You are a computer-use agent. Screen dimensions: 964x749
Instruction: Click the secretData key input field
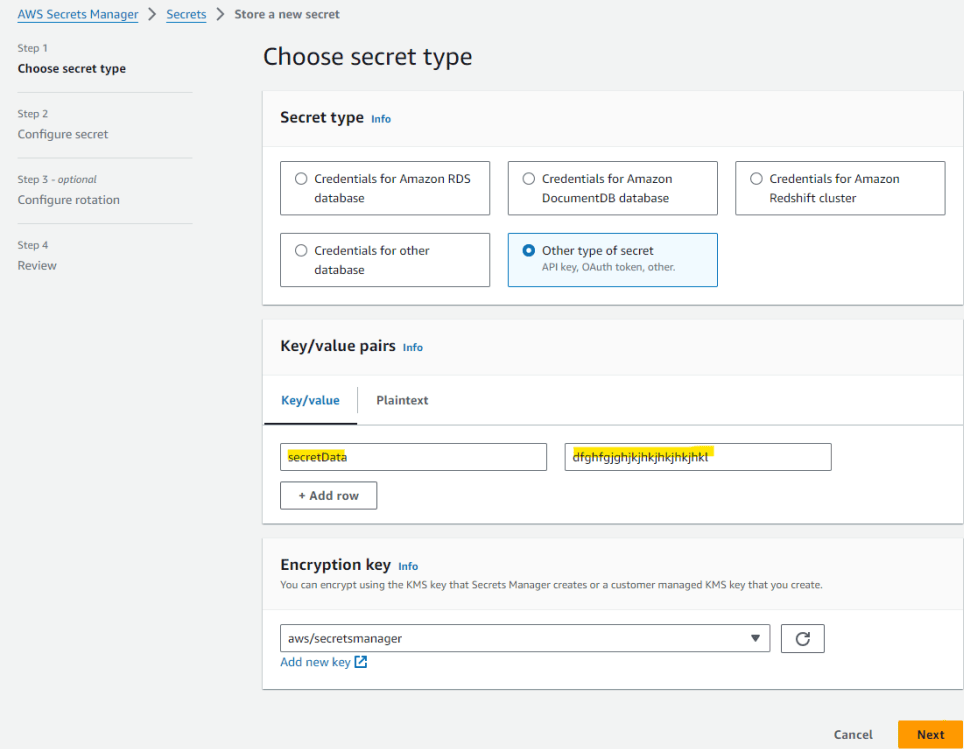[x=413, y=457]
